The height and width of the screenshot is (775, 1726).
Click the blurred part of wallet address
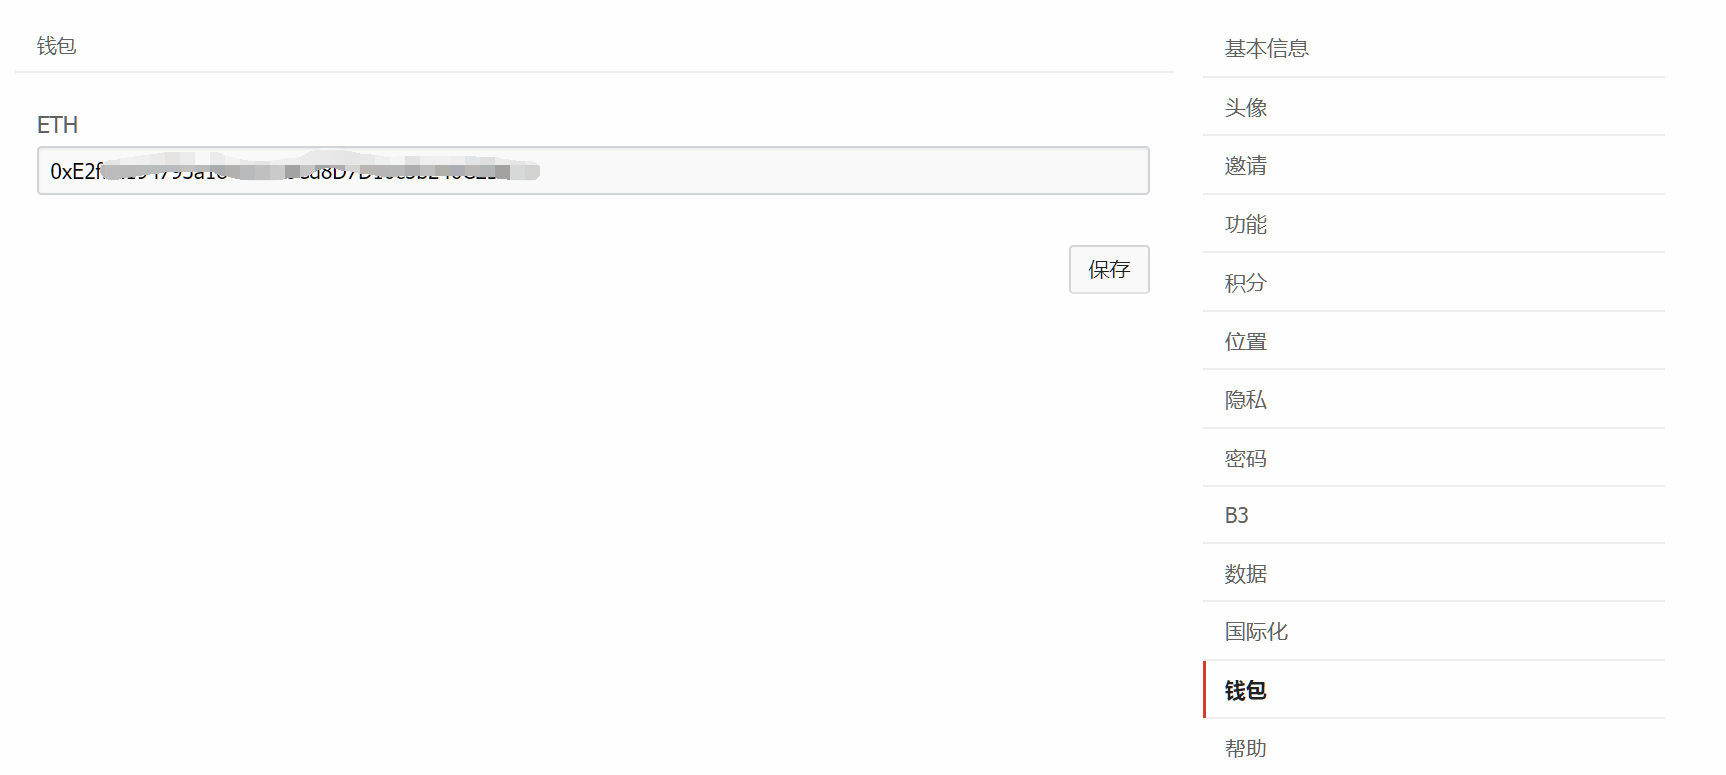click(320, 171)
